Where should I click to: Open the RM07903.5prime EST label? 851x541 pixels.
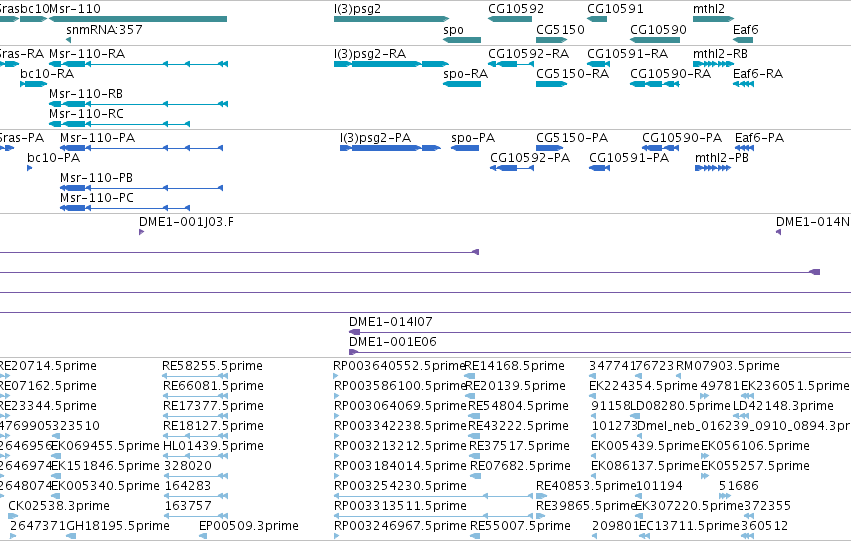coord(728,366)
